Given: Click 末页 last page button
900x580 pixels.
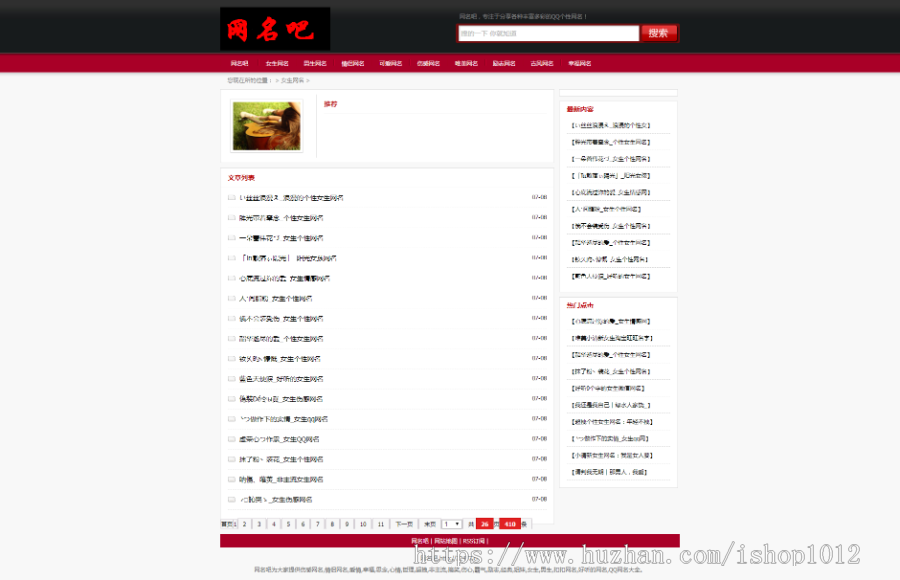Looking at the screenshot, I should (430, 524).
